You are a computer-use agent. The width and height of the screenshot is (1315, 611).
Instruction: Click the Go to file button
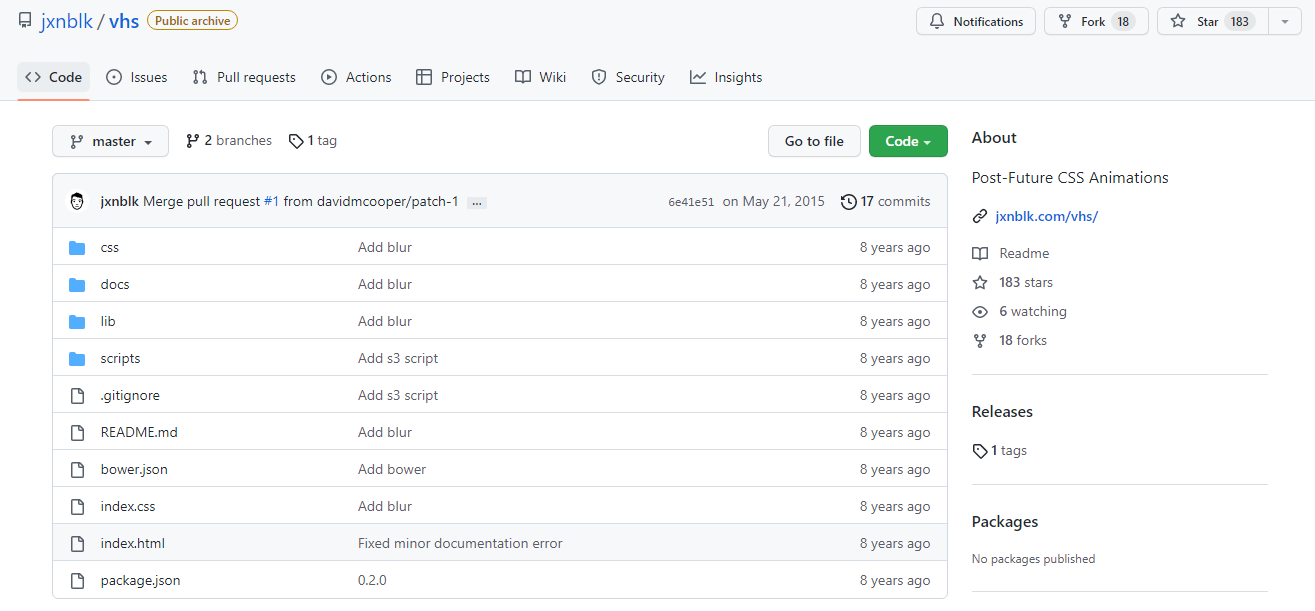point(814,141)
